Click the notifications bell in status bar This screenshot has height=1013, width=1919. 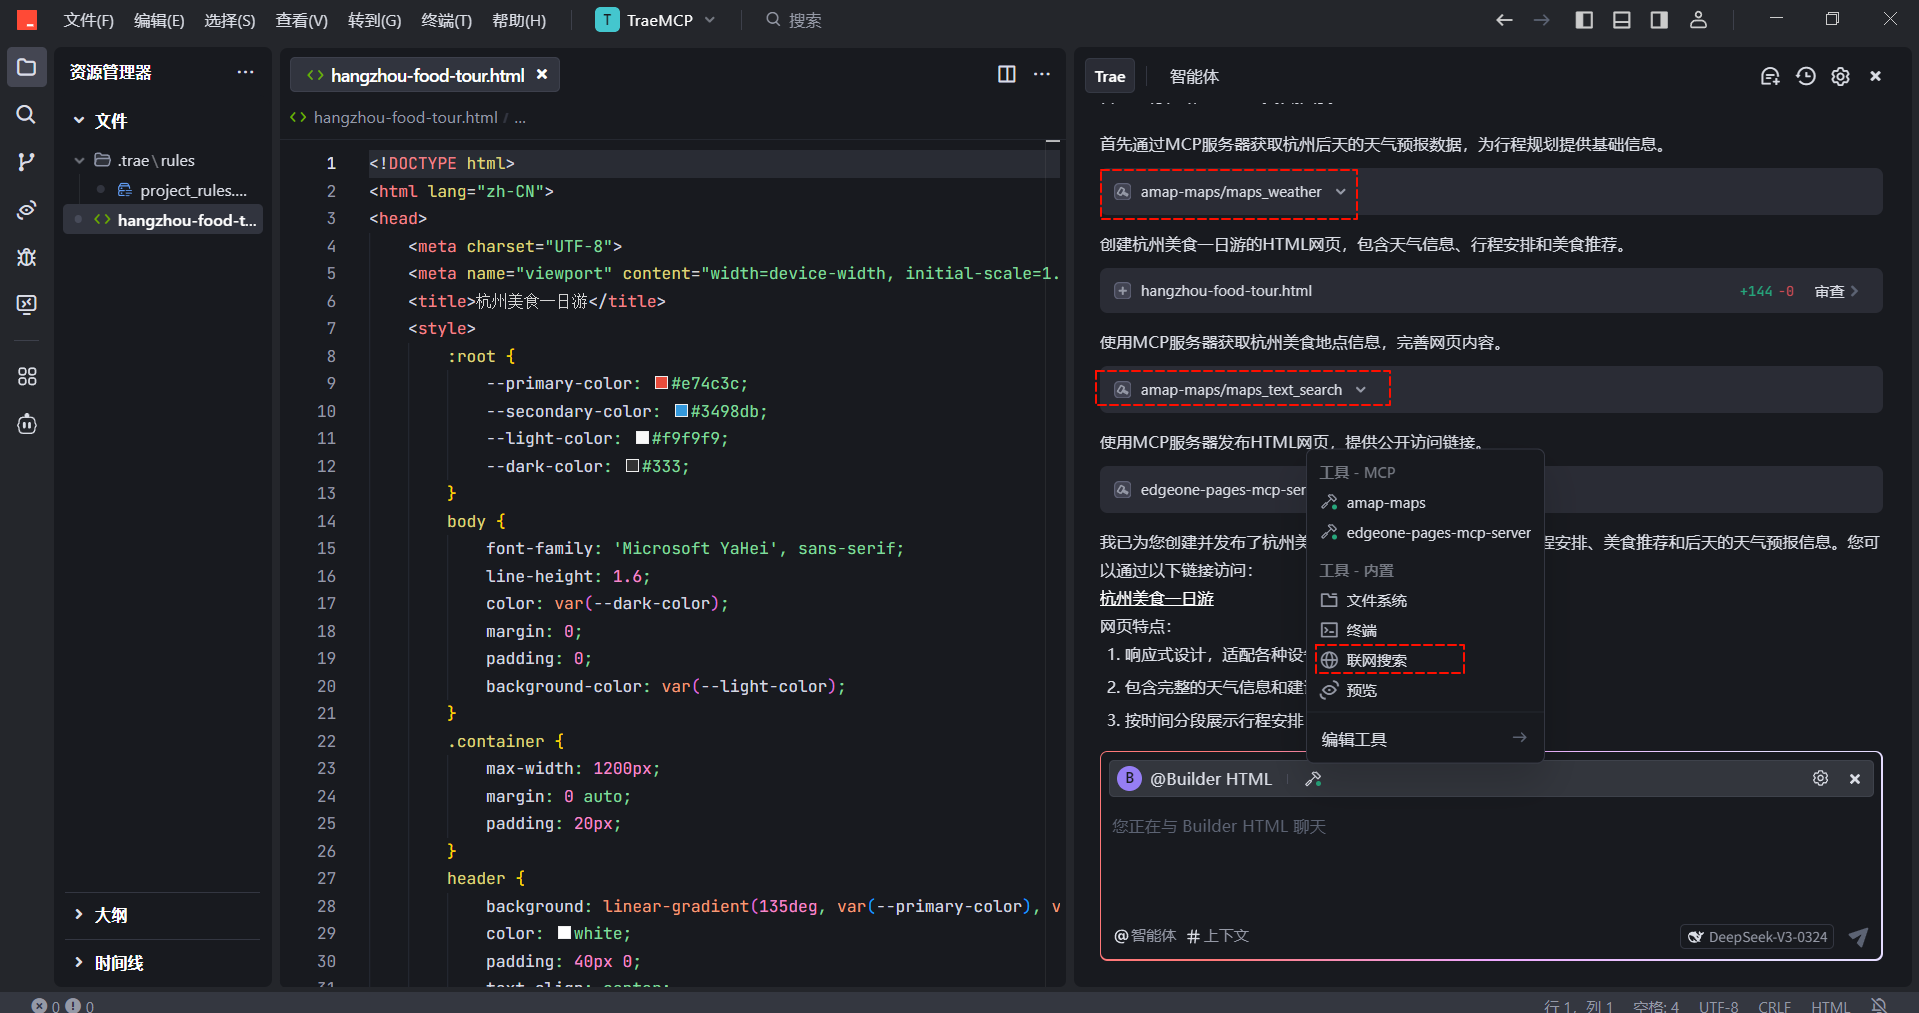pos(1879,1005)
